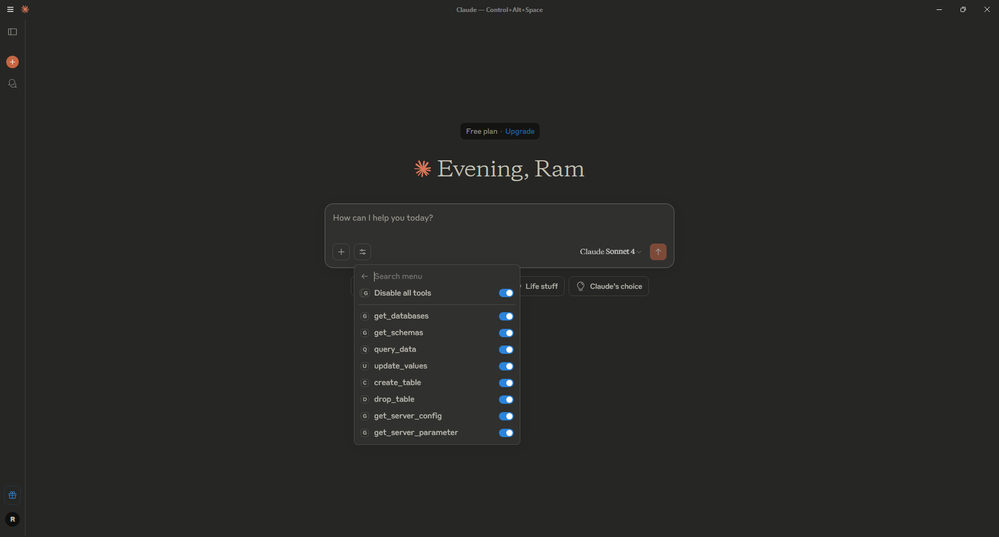Click the D icon beside drop_table
The height and width of the screenshot is (537, 999).
(x=365, y=399)
